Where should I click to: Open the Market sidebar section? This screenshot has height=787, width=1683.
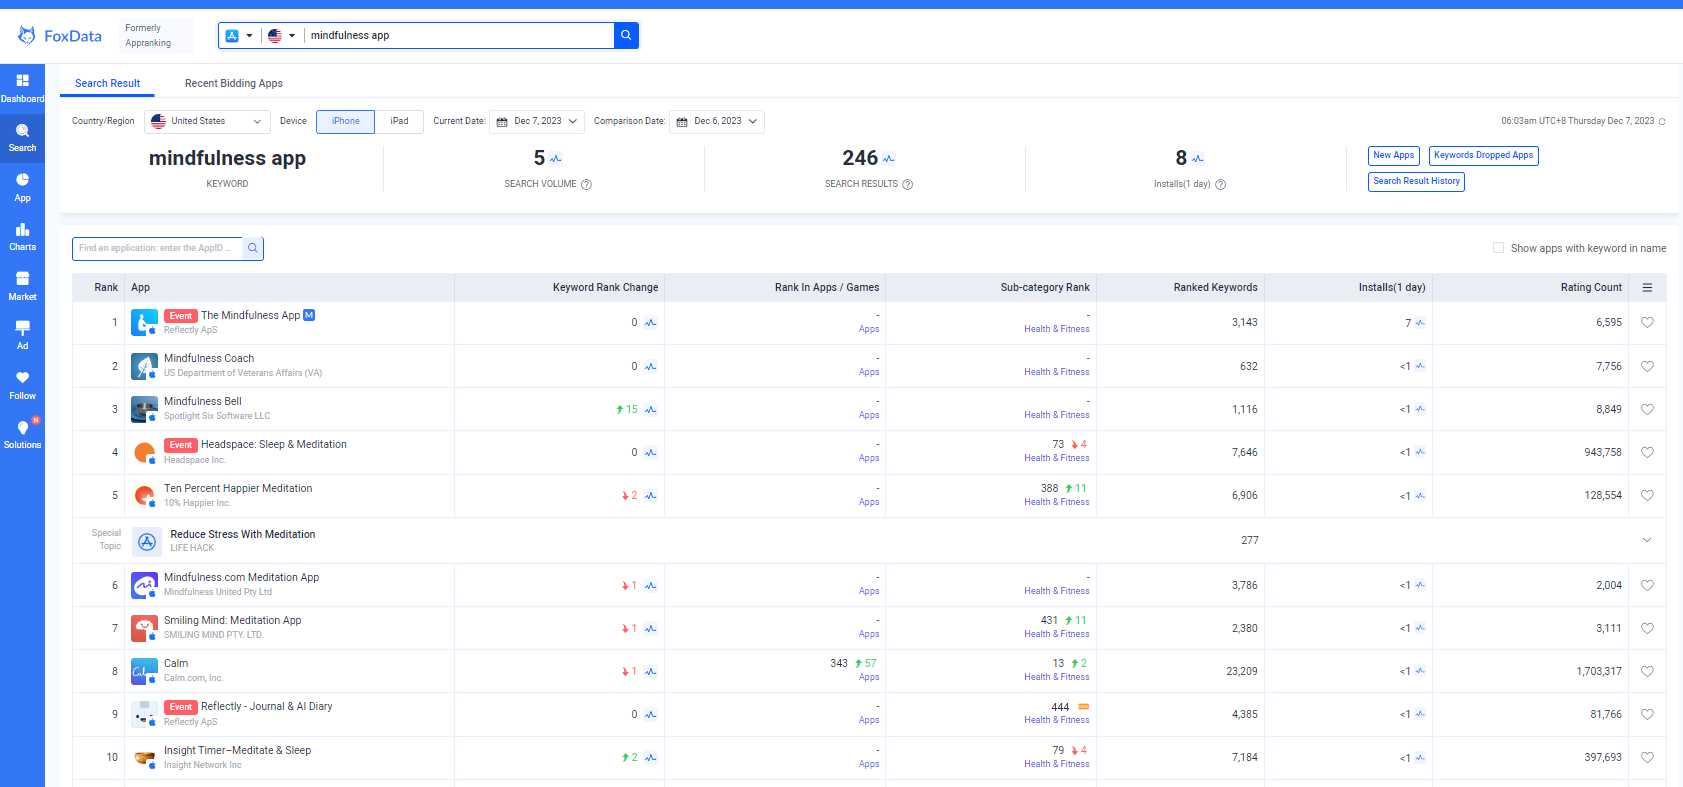(22, 286)
